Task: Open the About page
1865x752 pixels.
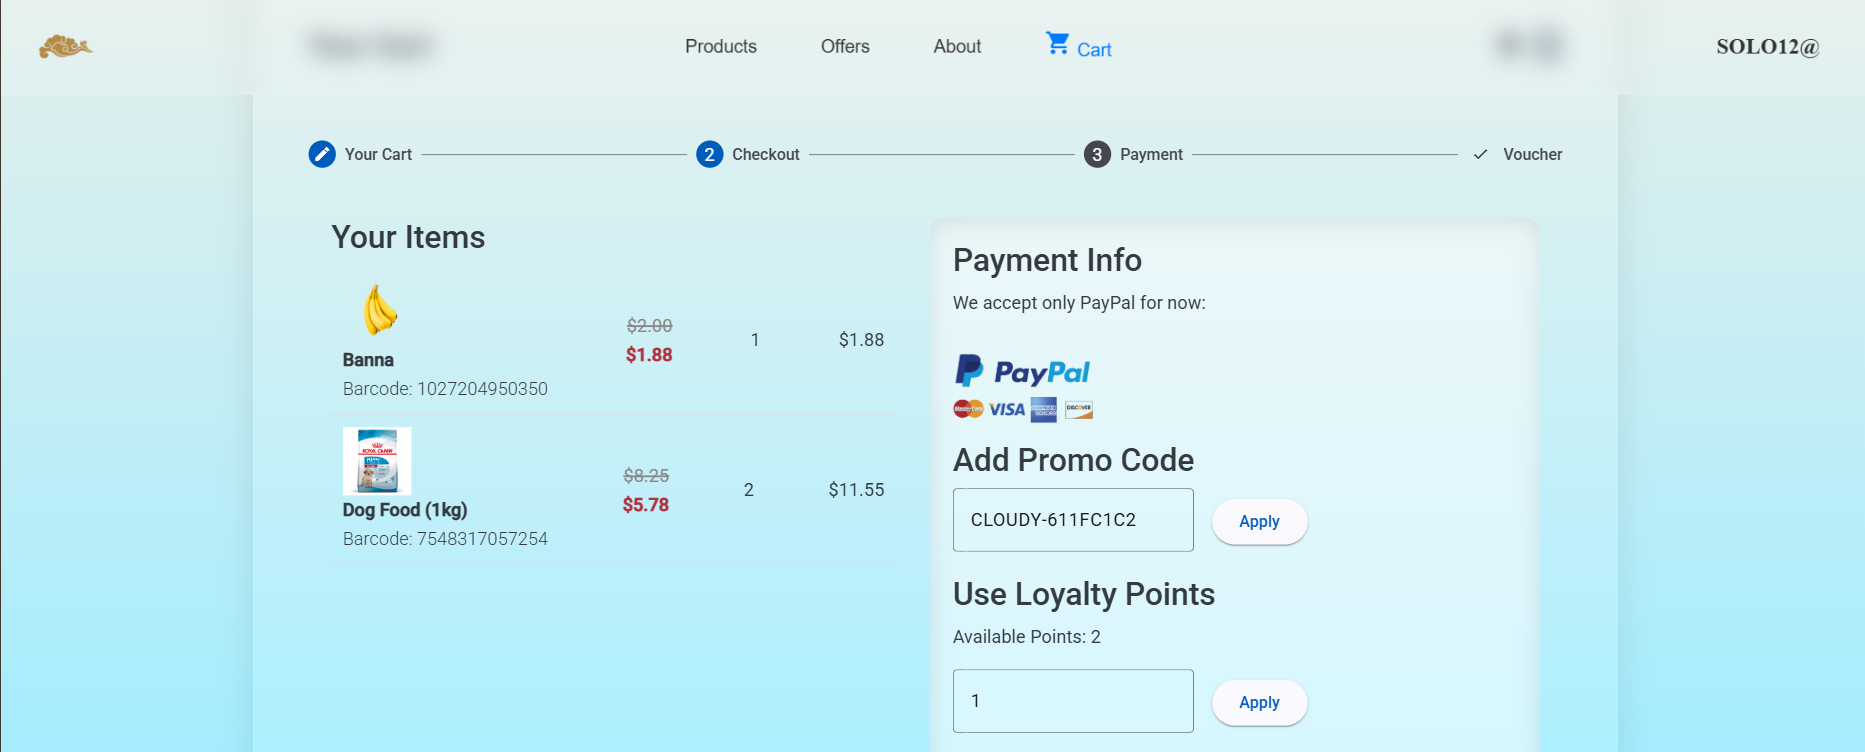Action: (x=957, y=46)
